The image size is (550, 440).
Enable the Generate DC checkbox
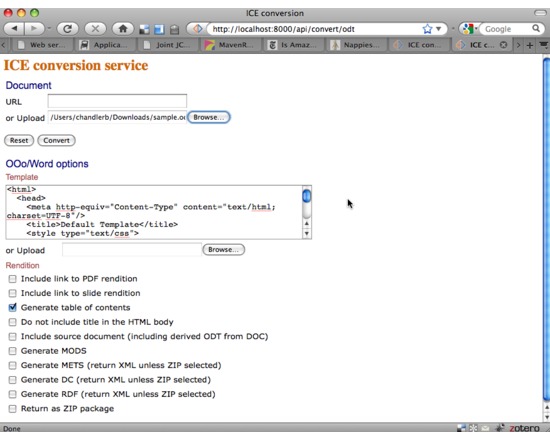(13, 380)
